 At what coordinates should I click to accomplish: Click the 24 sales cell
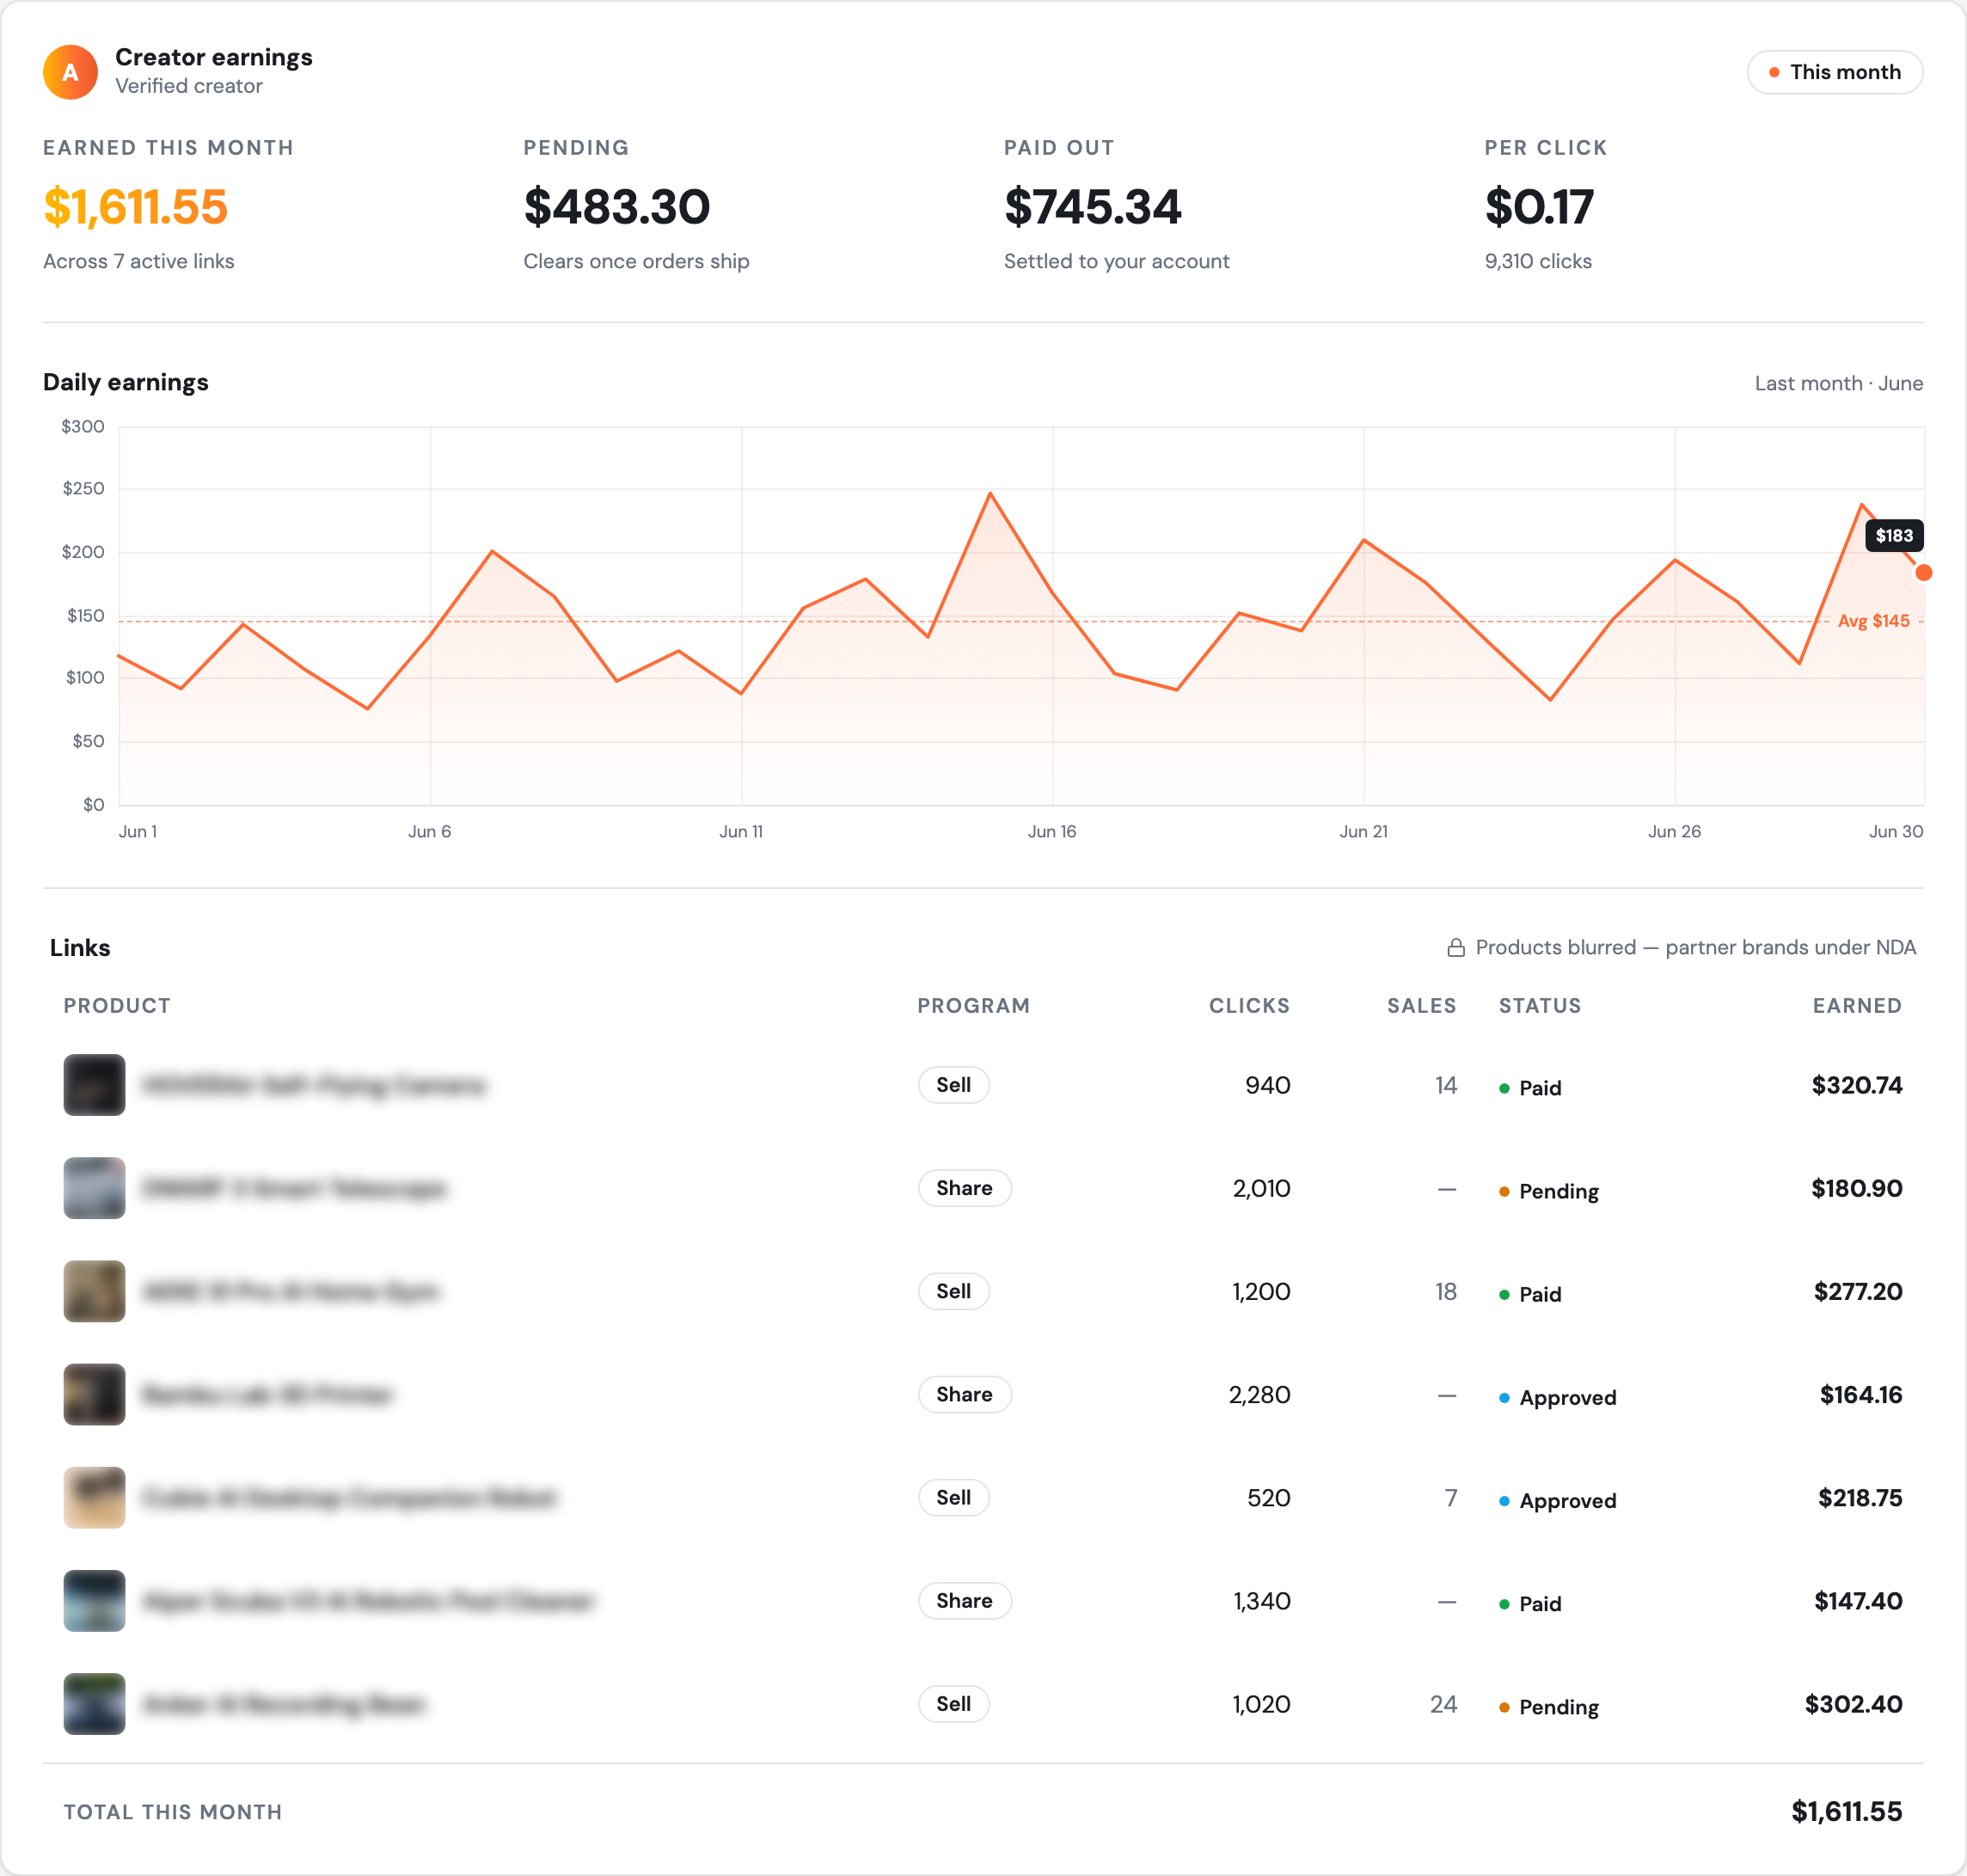point(1443,1703)
